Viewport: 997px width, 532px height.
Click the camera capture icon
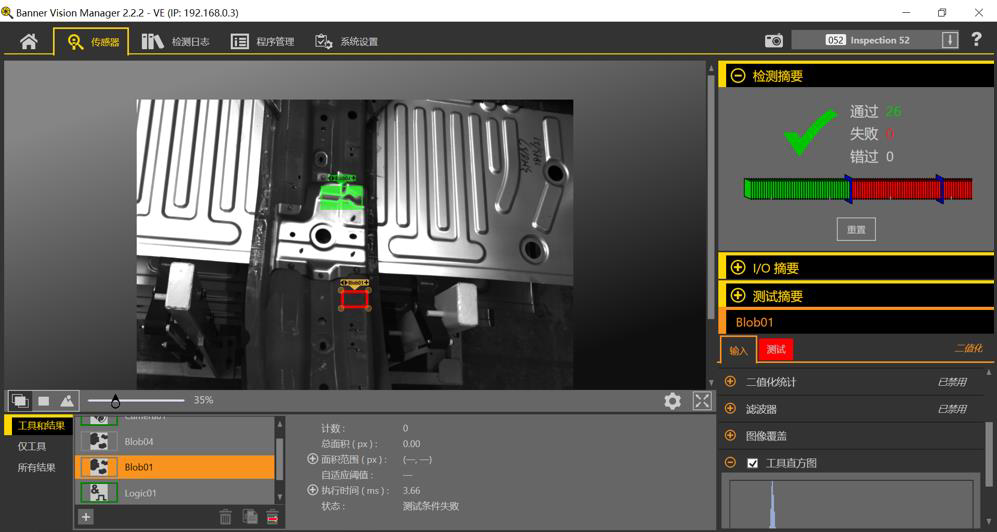[x=773, y=41]
